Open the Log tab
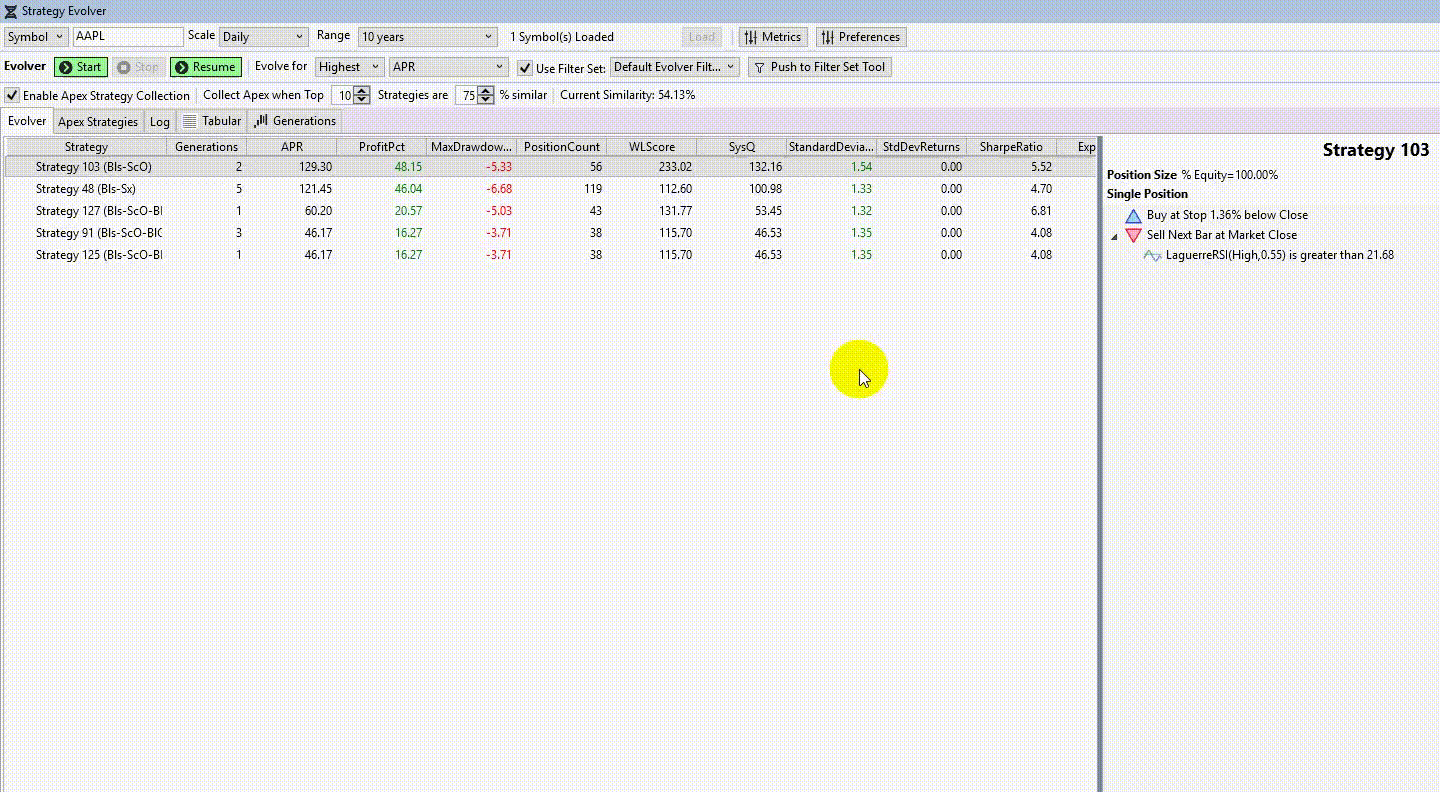1440x792 pixels. pos(159,121)
